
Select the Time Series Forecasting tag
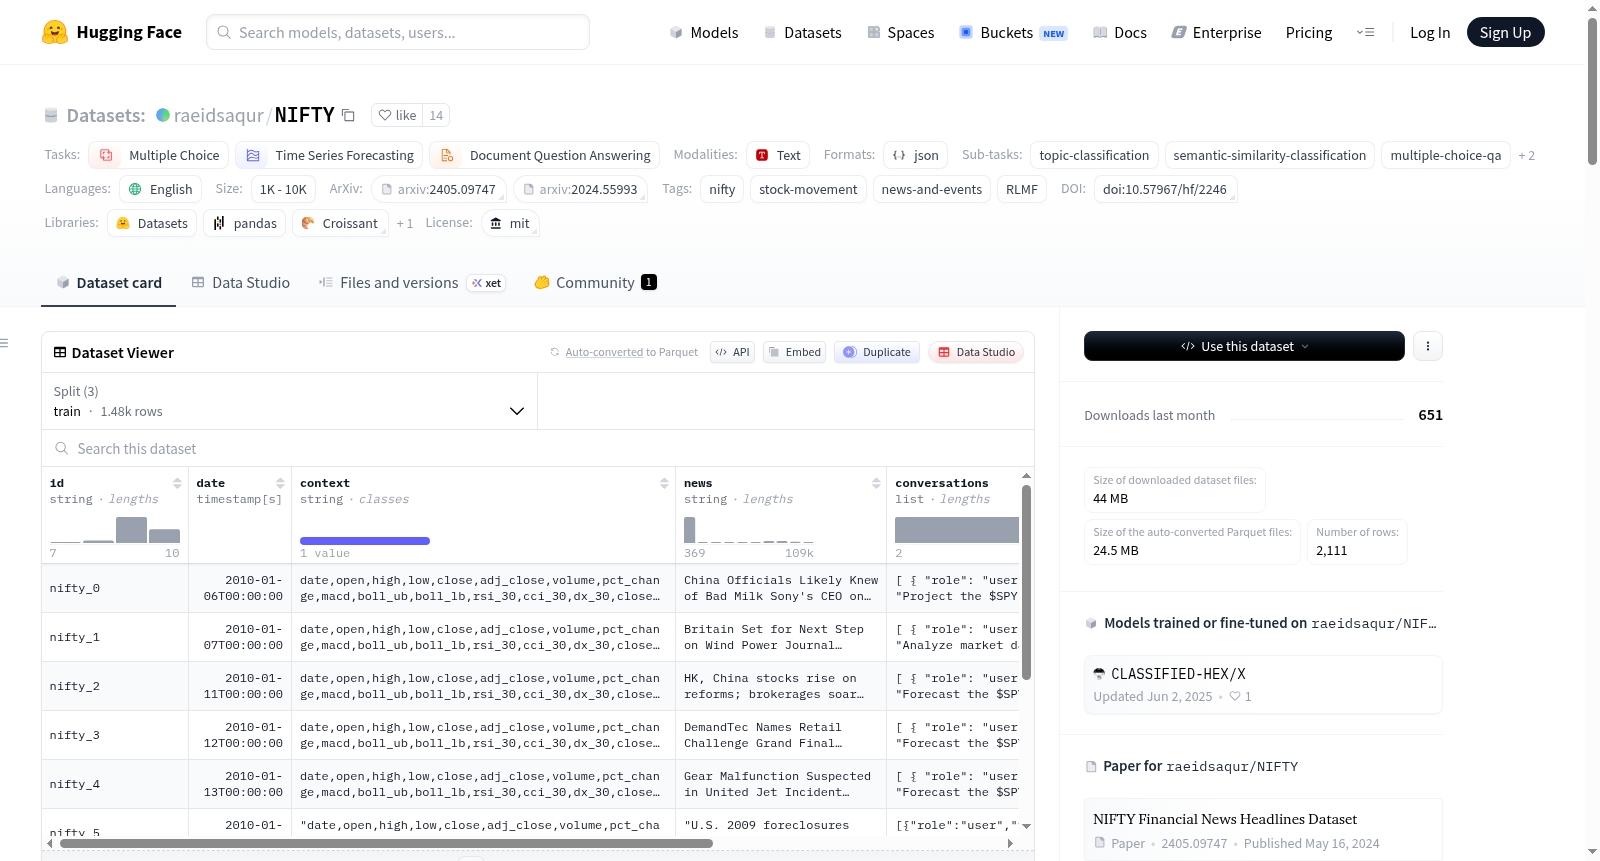(328, 155)
